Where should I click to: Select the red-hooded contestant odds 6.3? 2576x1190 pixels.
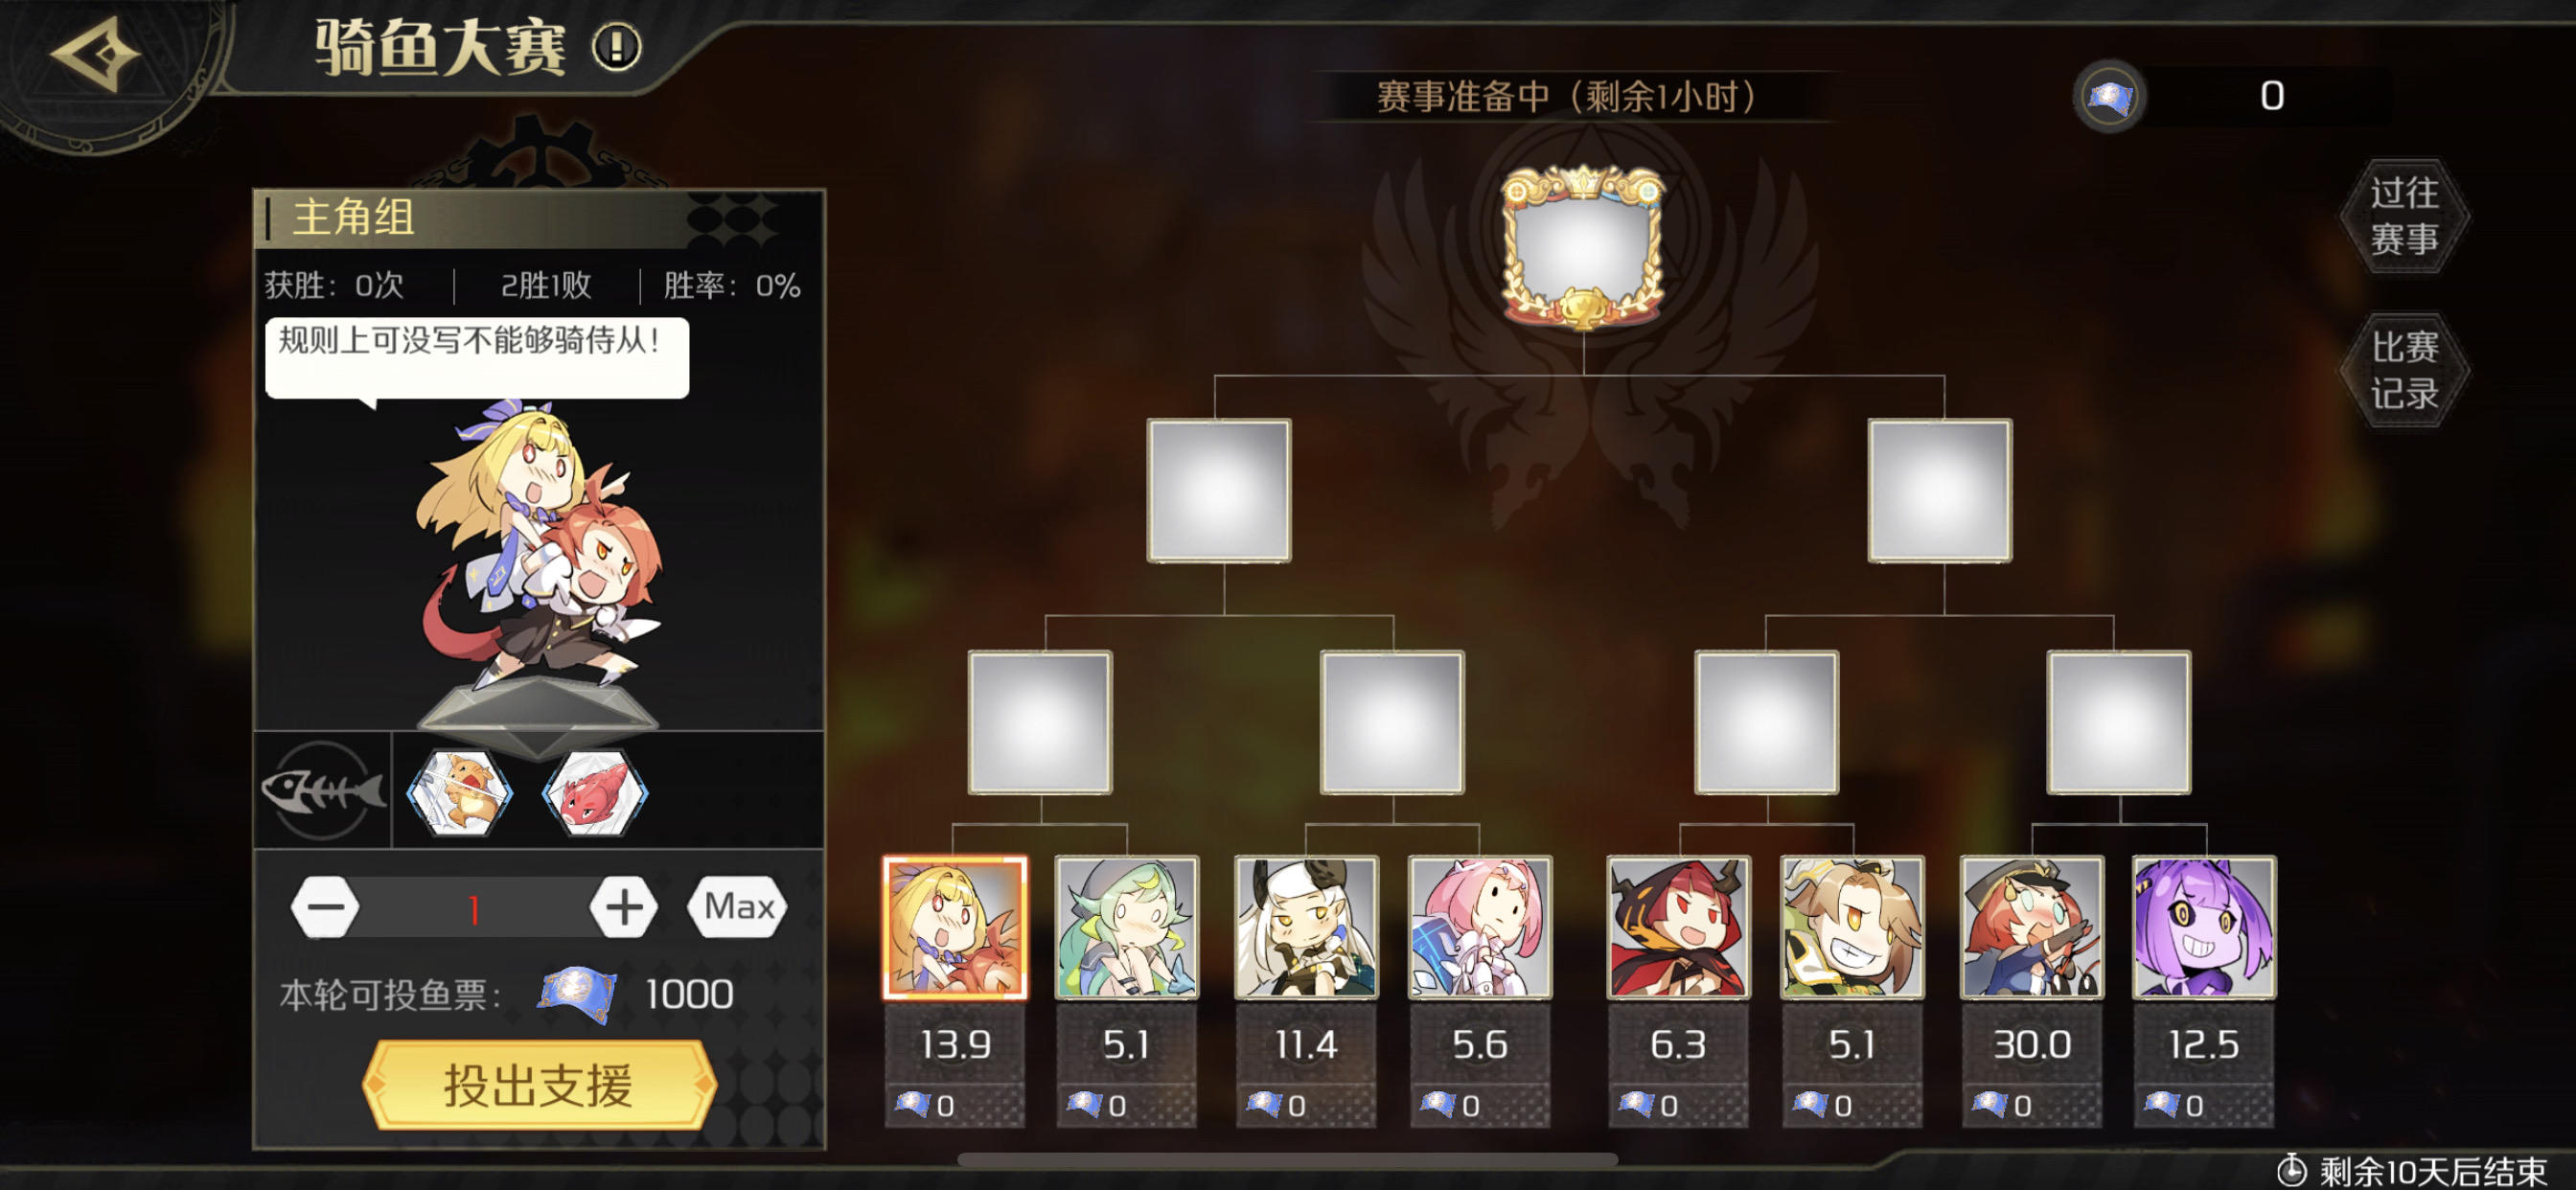pos(1678,927)
